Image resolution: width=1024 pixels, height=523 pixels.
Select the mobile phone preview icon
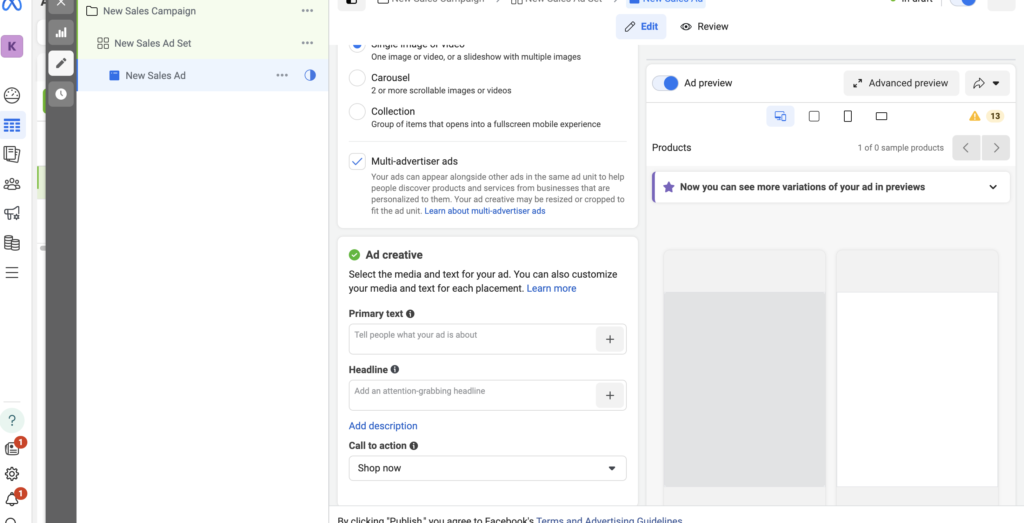coord(848,117)
